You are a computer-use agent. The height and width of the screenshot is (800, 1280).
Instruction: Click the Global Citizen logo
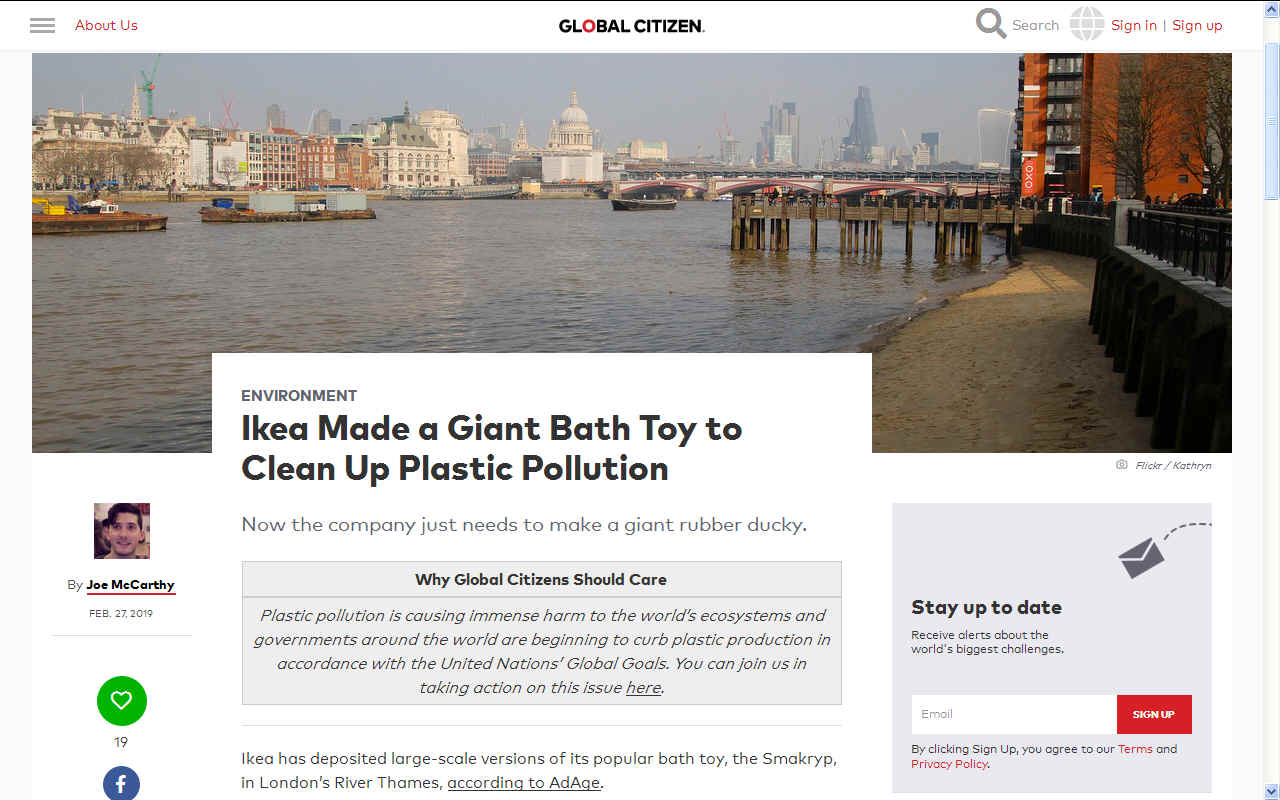[x=632, y=26]
